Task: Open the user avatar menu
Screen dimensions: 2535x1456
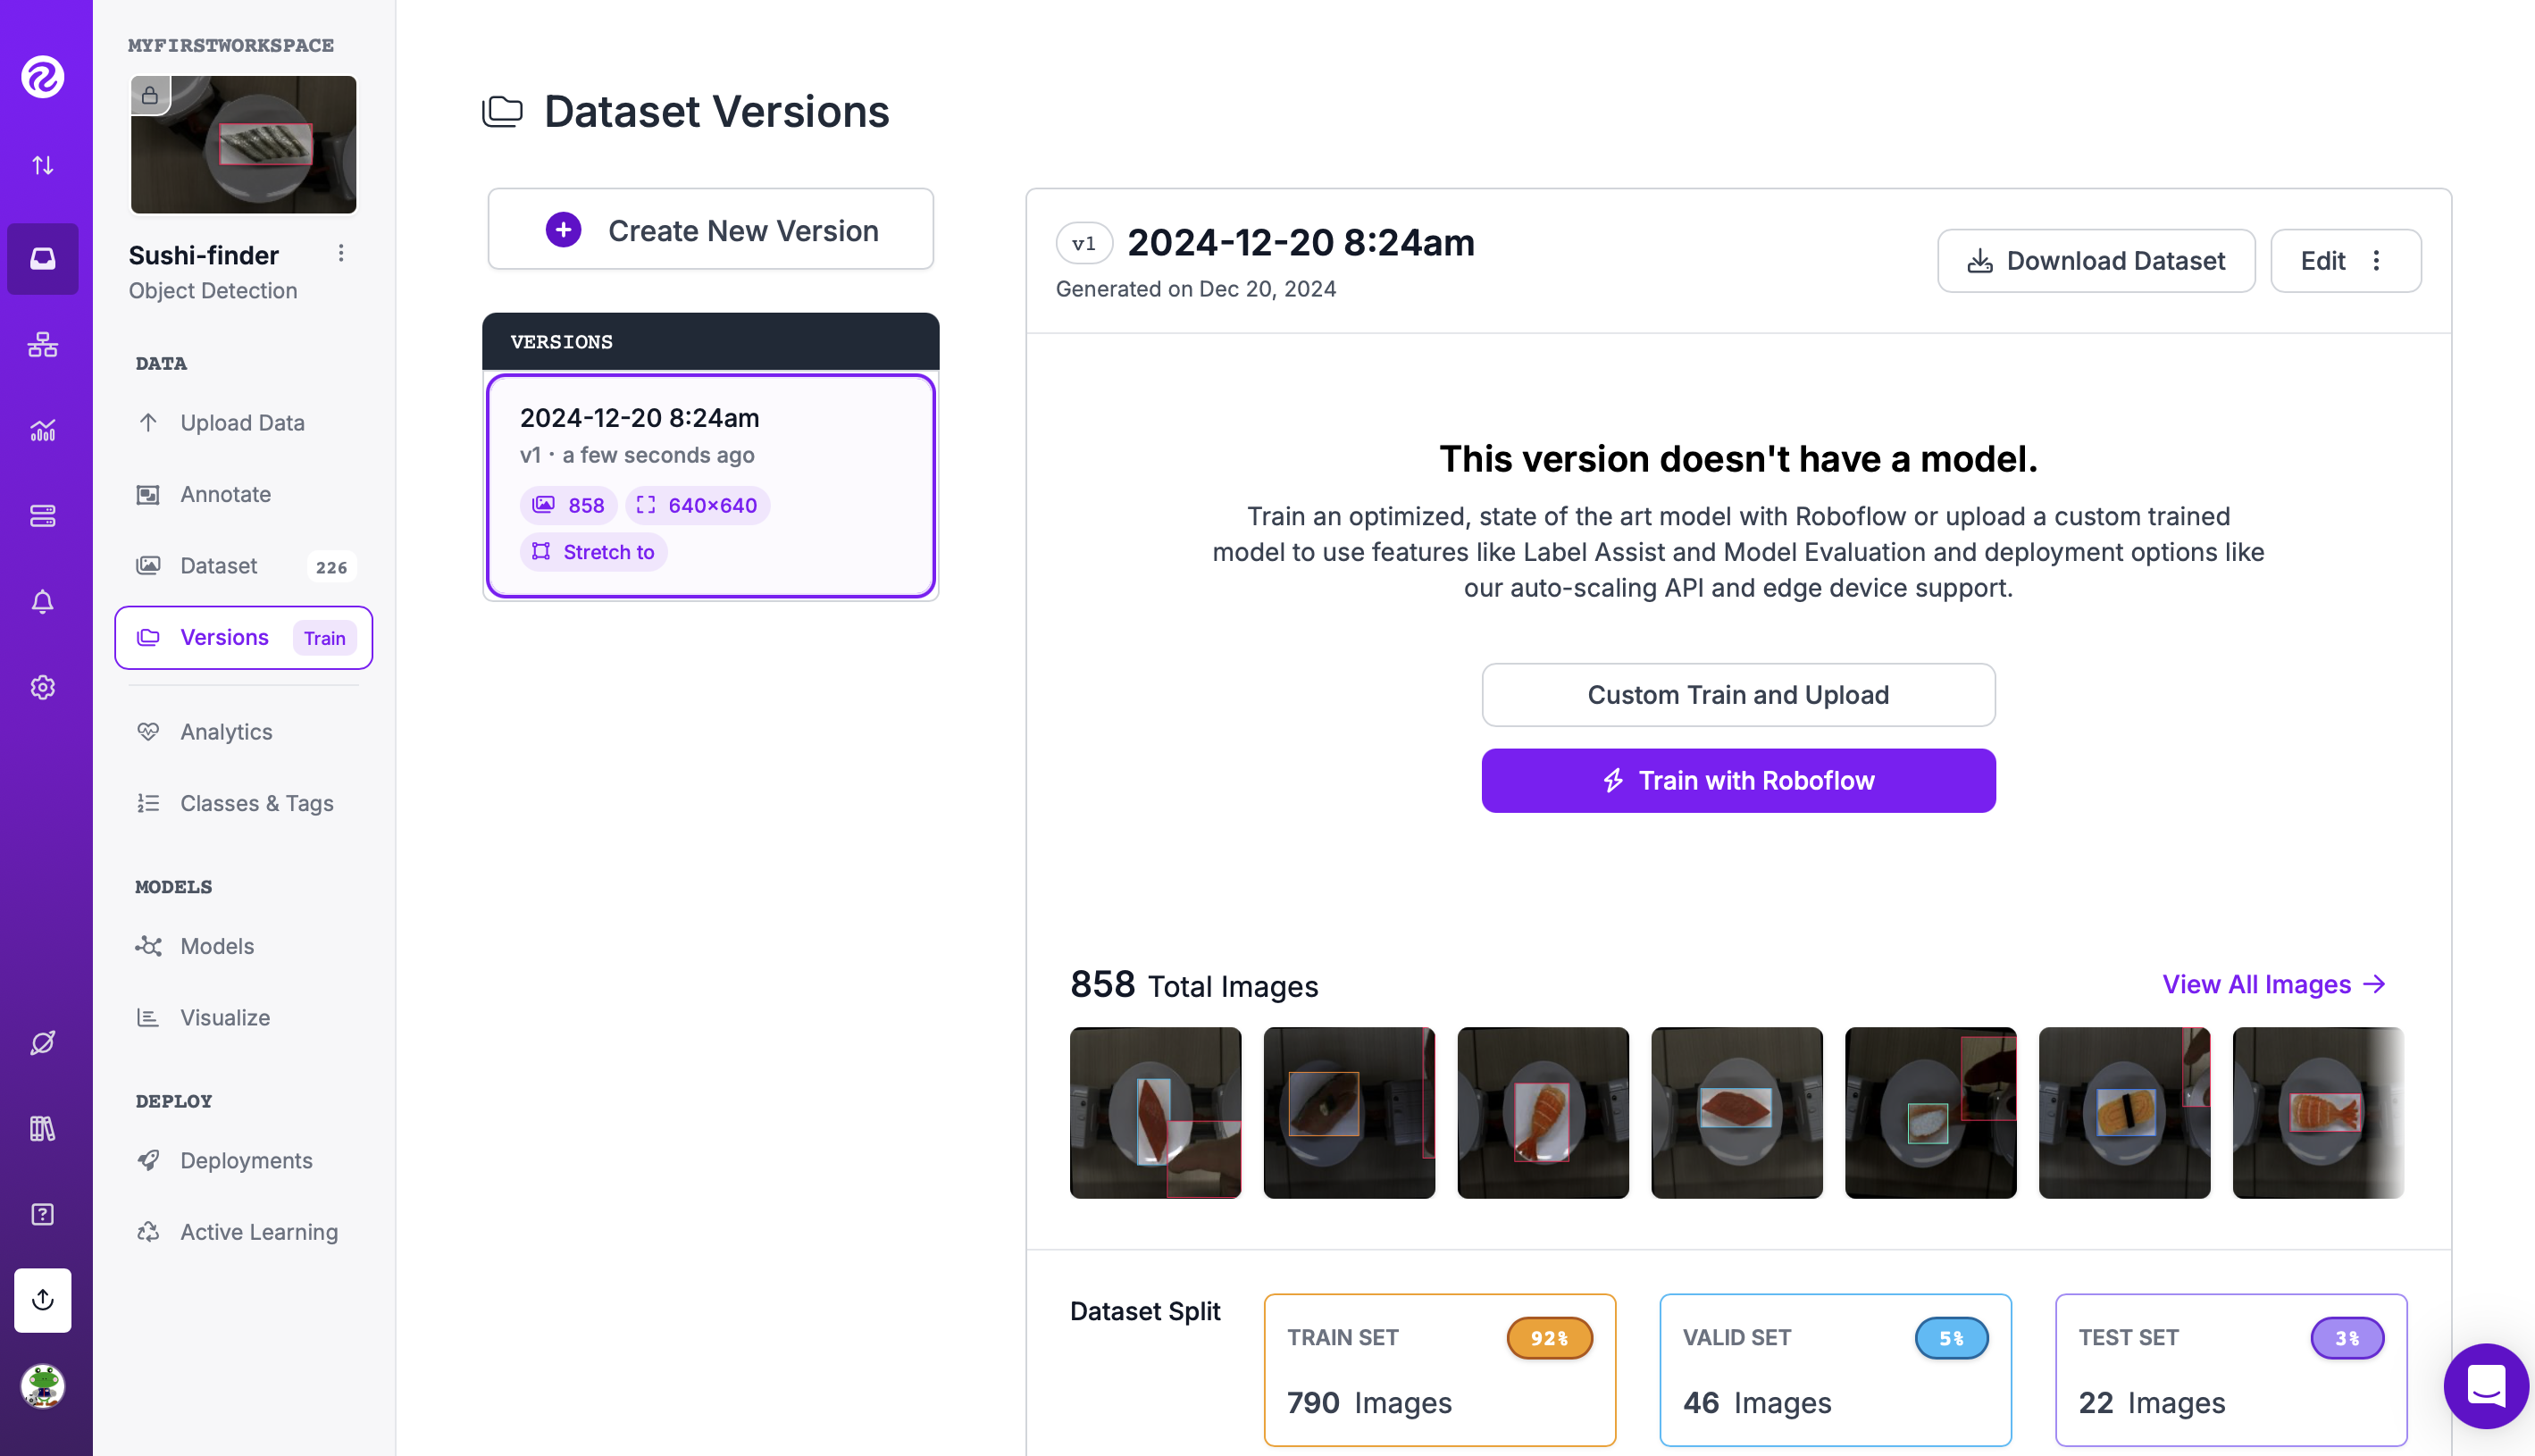Action: pos(43,1386)
